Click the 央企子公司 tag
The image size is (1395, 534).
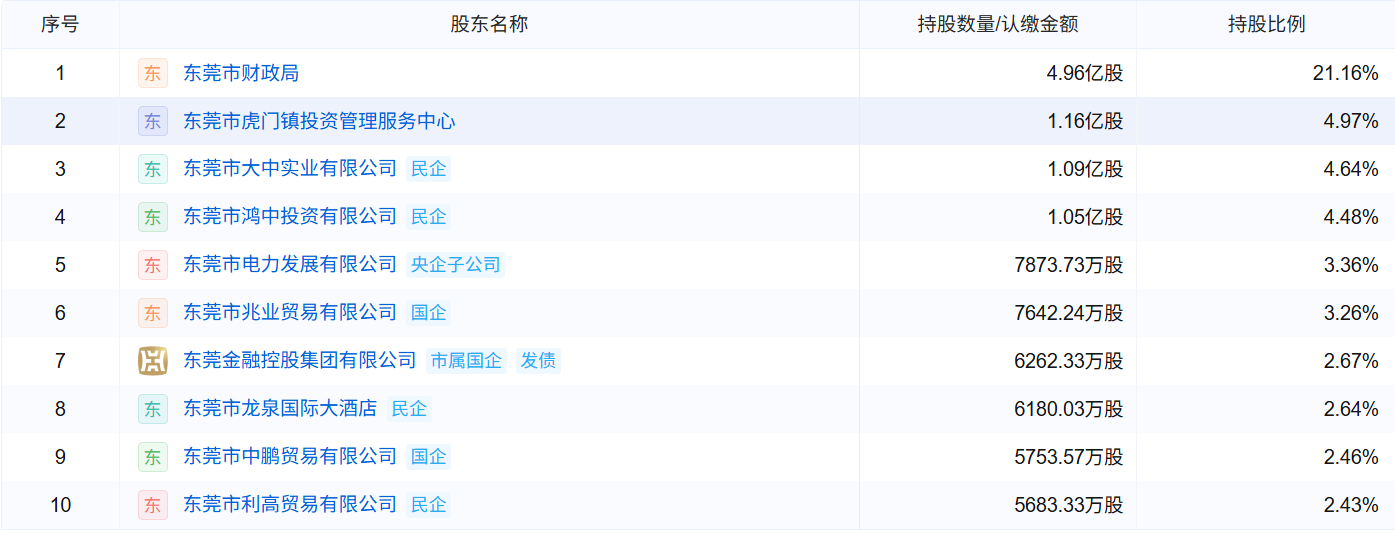tap(456, 265)
